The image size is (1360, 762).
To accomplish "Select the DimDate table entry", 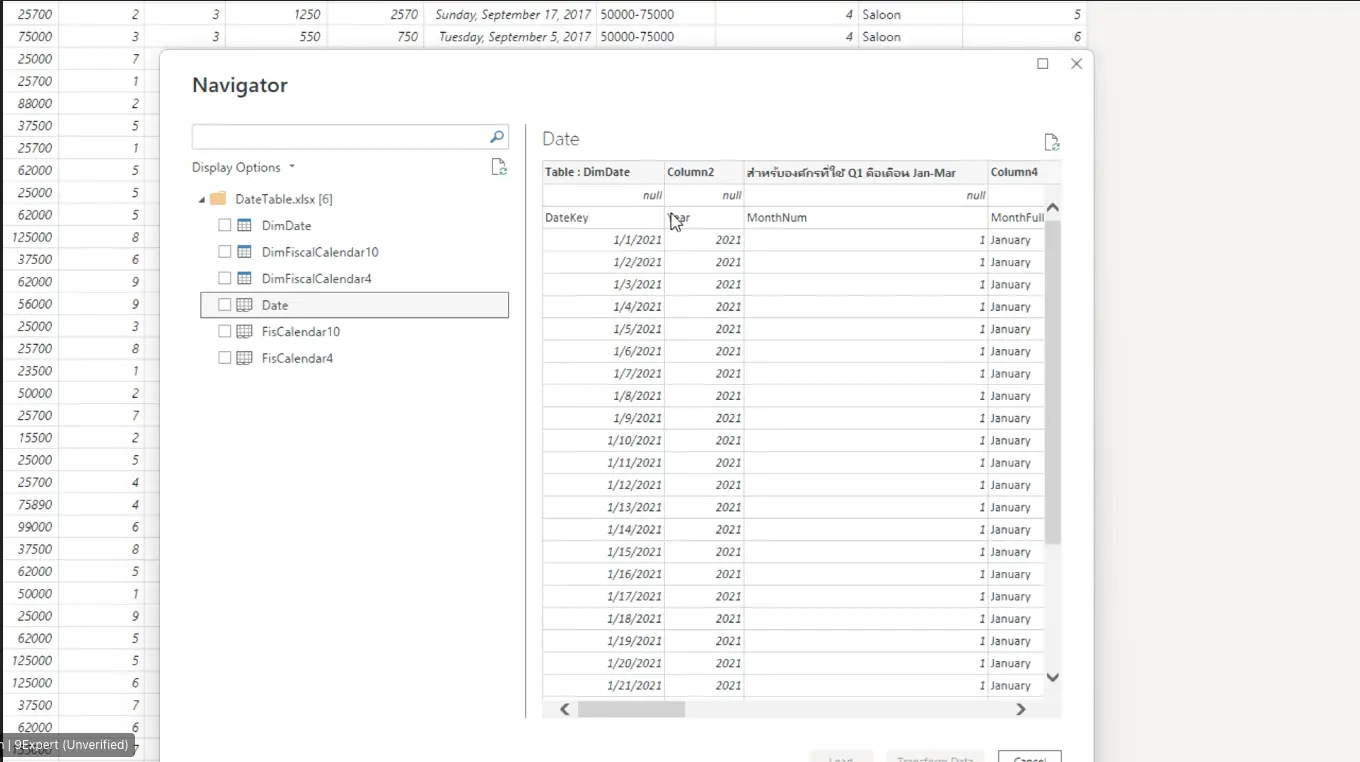I will (286, 226).
